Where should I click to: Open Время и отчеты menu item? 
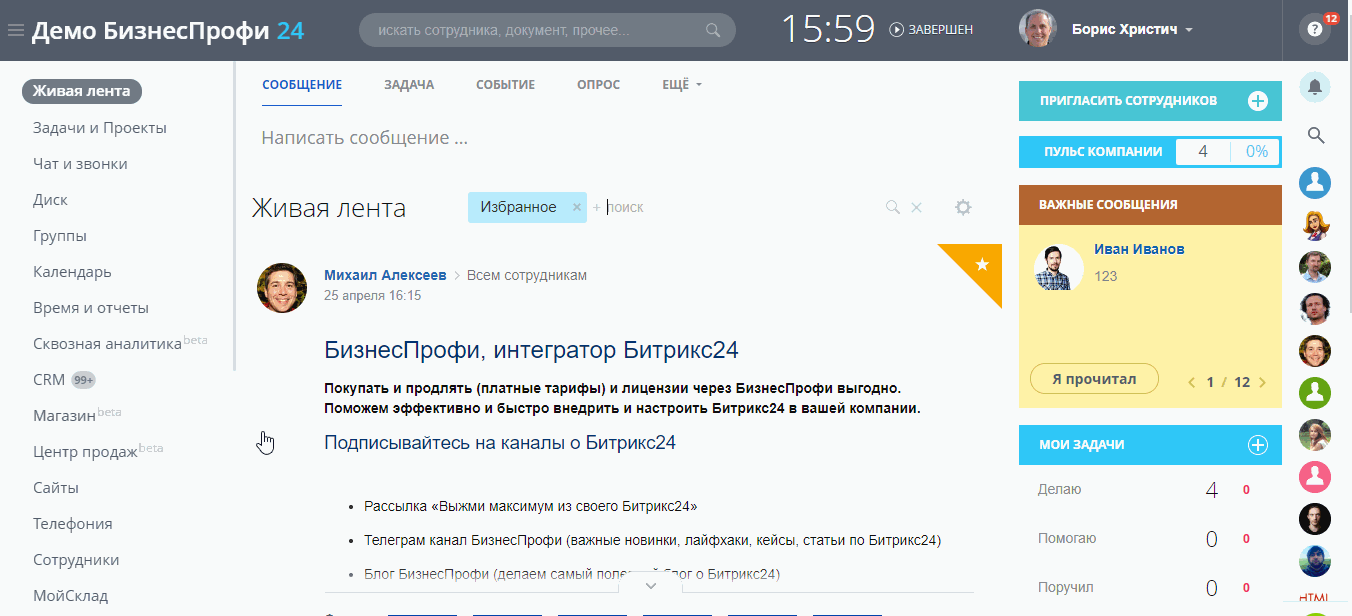(91, 308)
